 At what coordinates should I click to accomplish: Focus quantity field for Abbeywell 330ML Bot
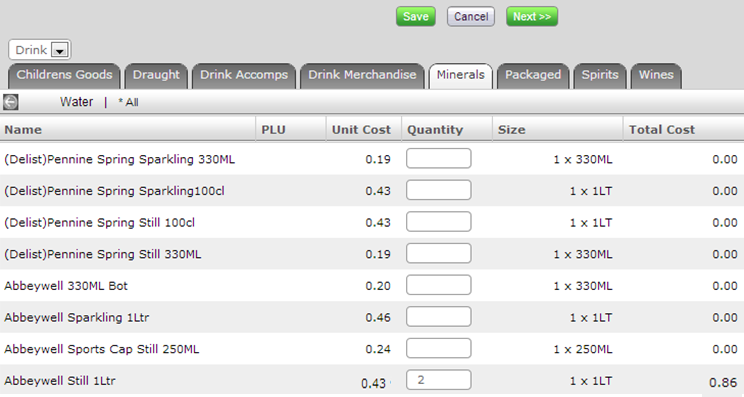438,286
